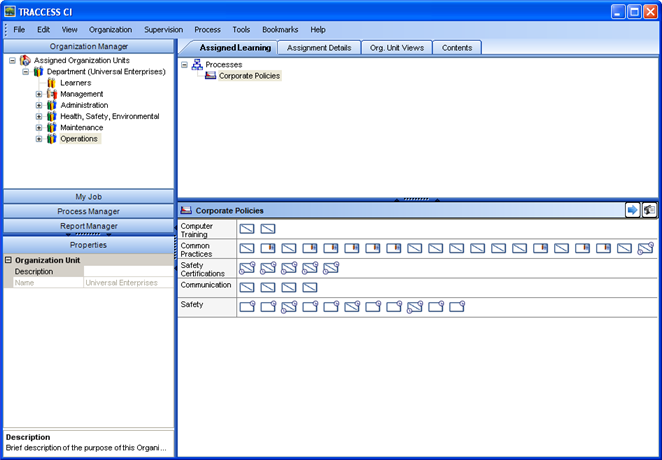Click the first Common Practices task icon

pyautogui.click(x=247, y=248)
